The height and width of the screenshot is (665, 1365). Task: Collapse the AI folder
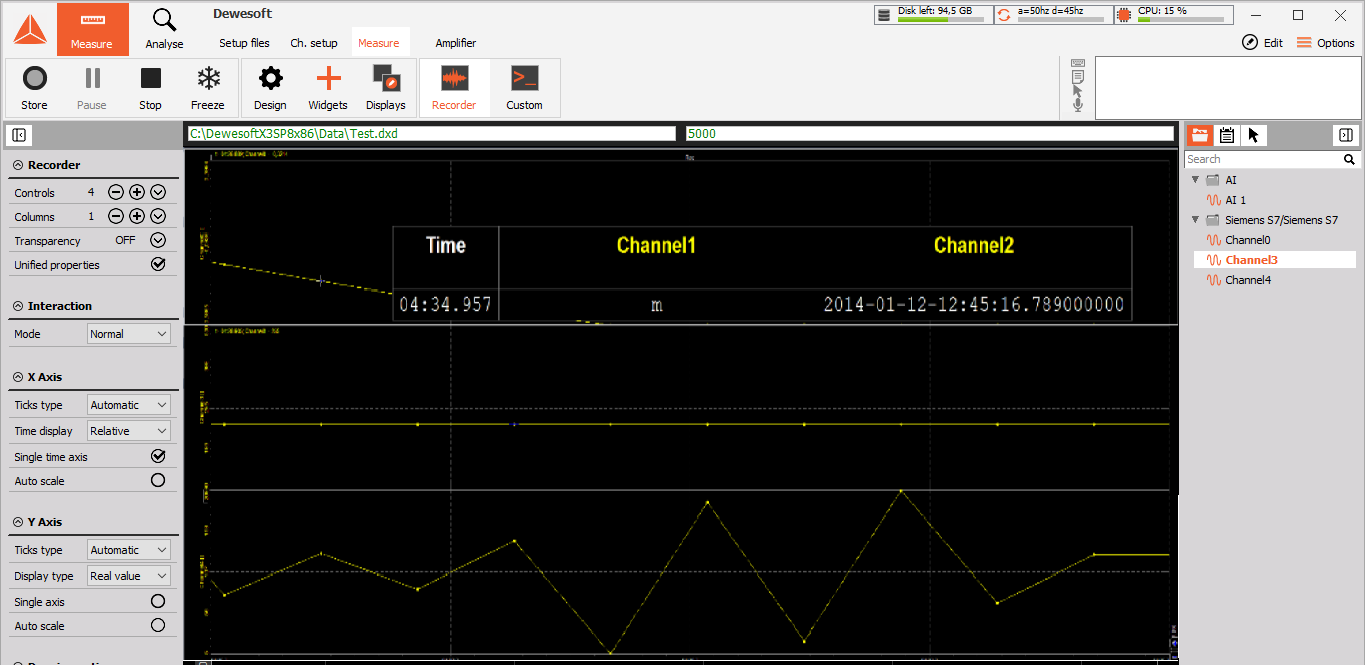point(1197,180)
